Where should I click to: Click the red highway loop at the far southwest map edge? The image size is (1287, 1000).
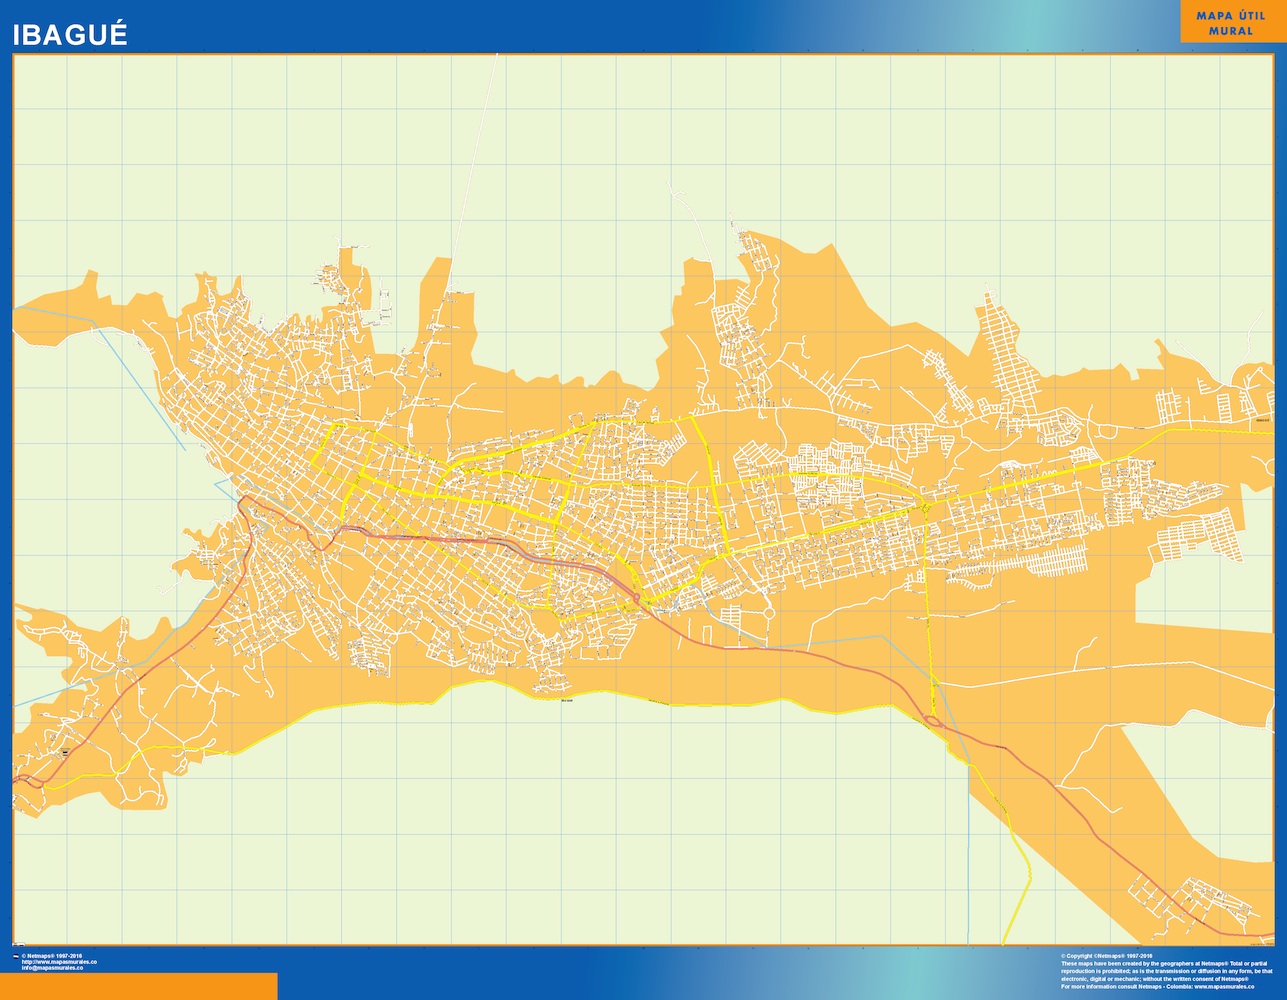[x=27, y=778]
